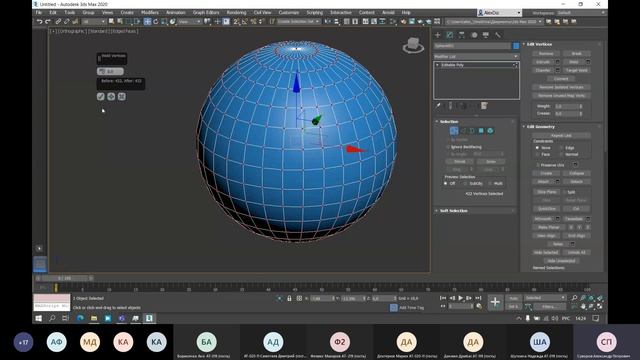Open the Modifiers menu
Viewport: 640px width, 360px height.
click(x=150, y=13)
